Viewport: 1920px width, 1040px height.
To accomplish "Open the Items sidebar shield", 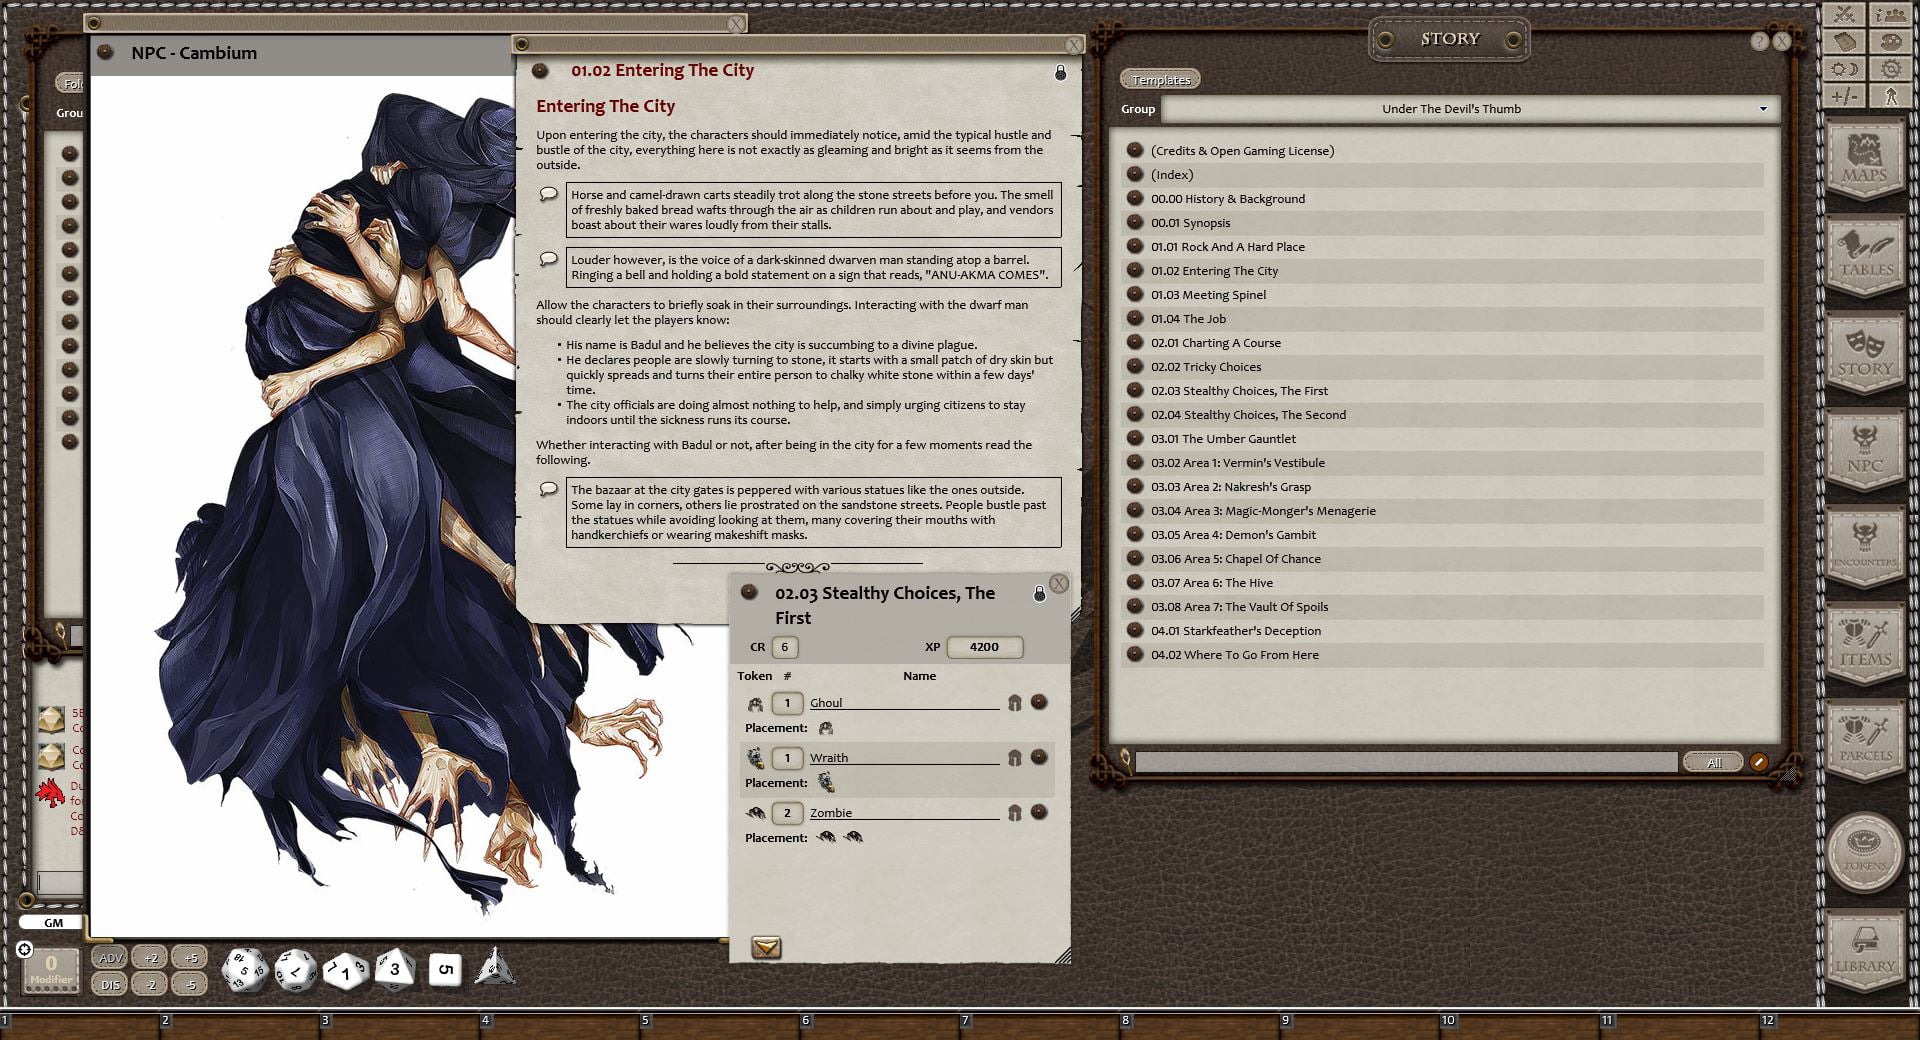I will point(1865,644).
